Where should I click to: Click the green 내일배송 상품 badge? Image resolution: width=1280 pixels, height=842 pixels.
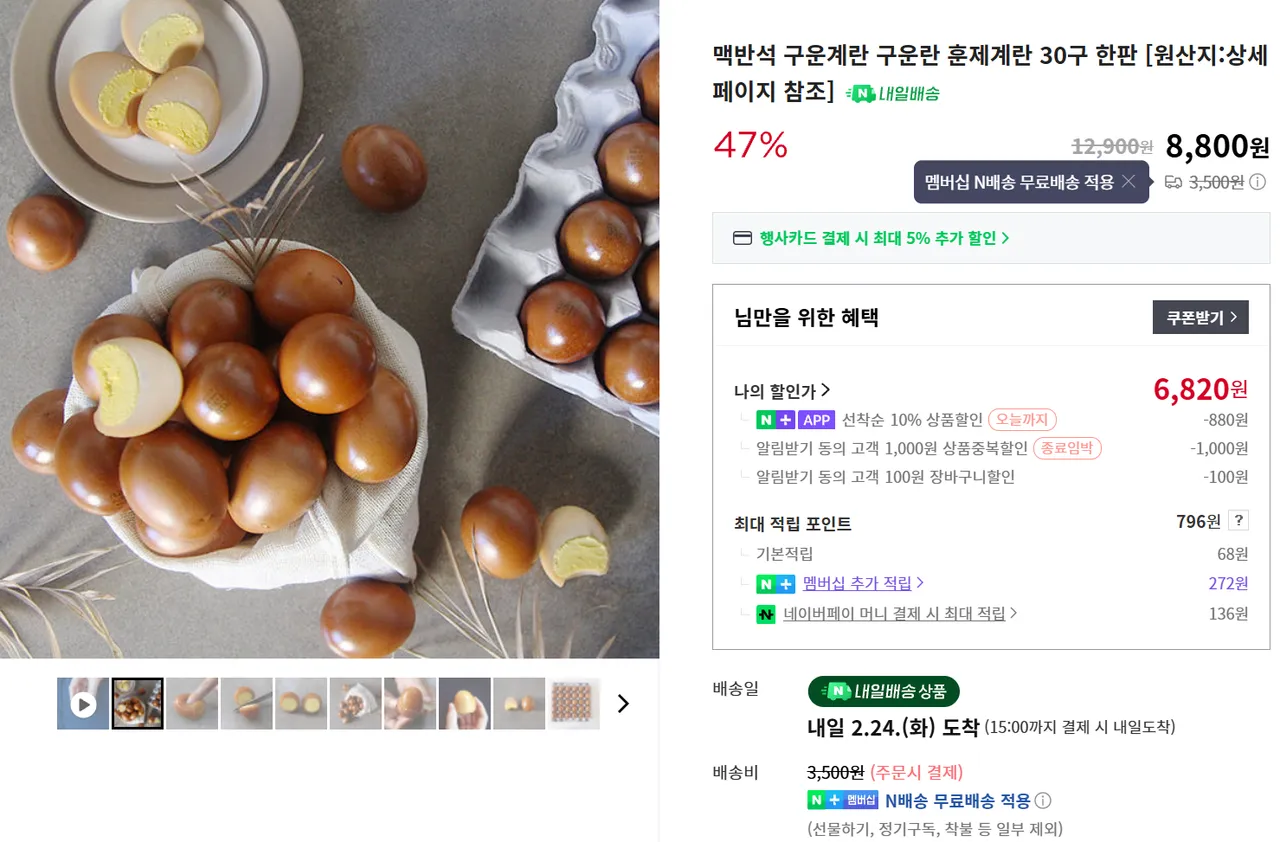[883, 691]
